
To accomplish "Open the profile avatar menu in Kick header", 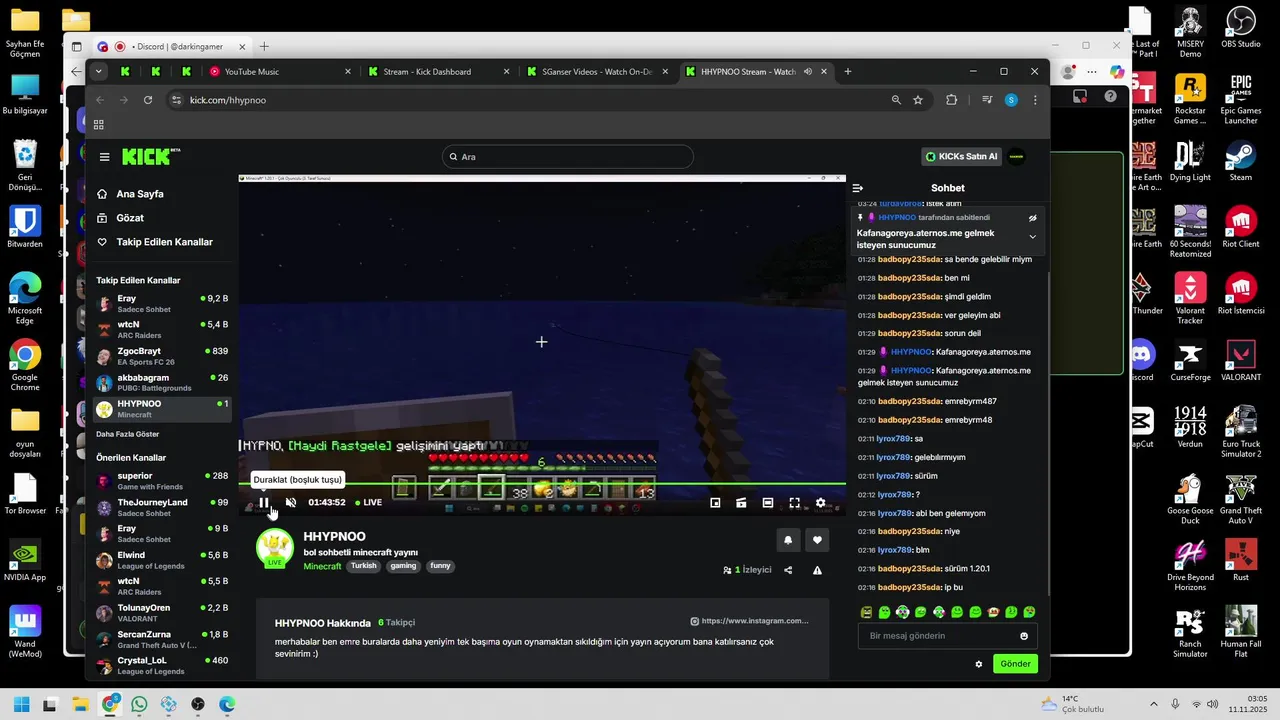I will [x=1016, y=156].
